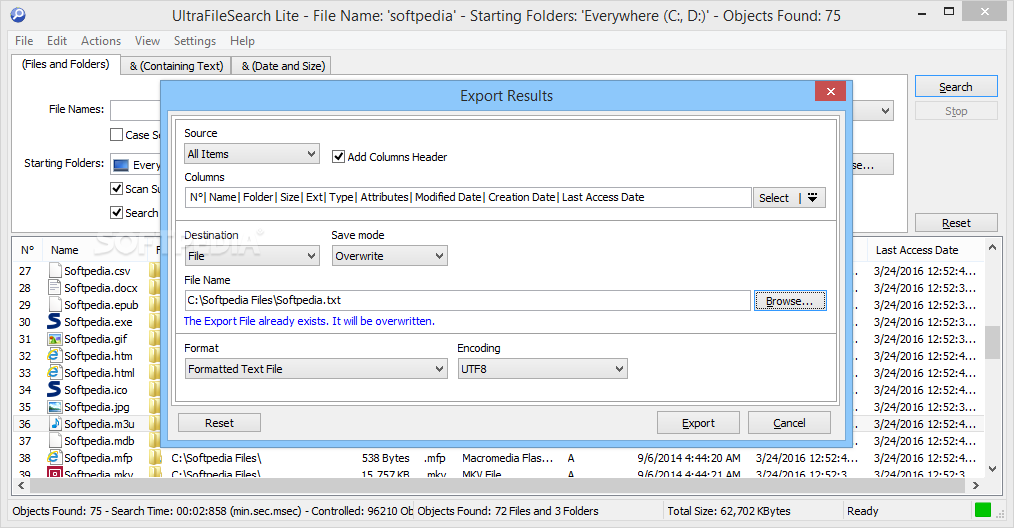Open the Save mode Overwrite dropdown
The height and width of the screenshot is (528, 1014).
[389, 256]
